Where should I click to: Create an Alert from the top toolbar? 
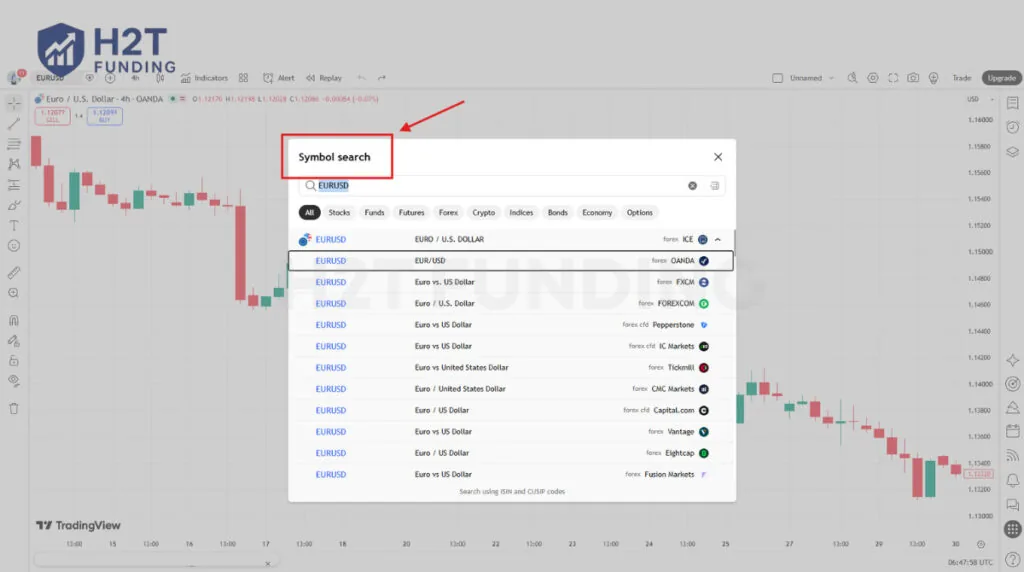(279, 78)
